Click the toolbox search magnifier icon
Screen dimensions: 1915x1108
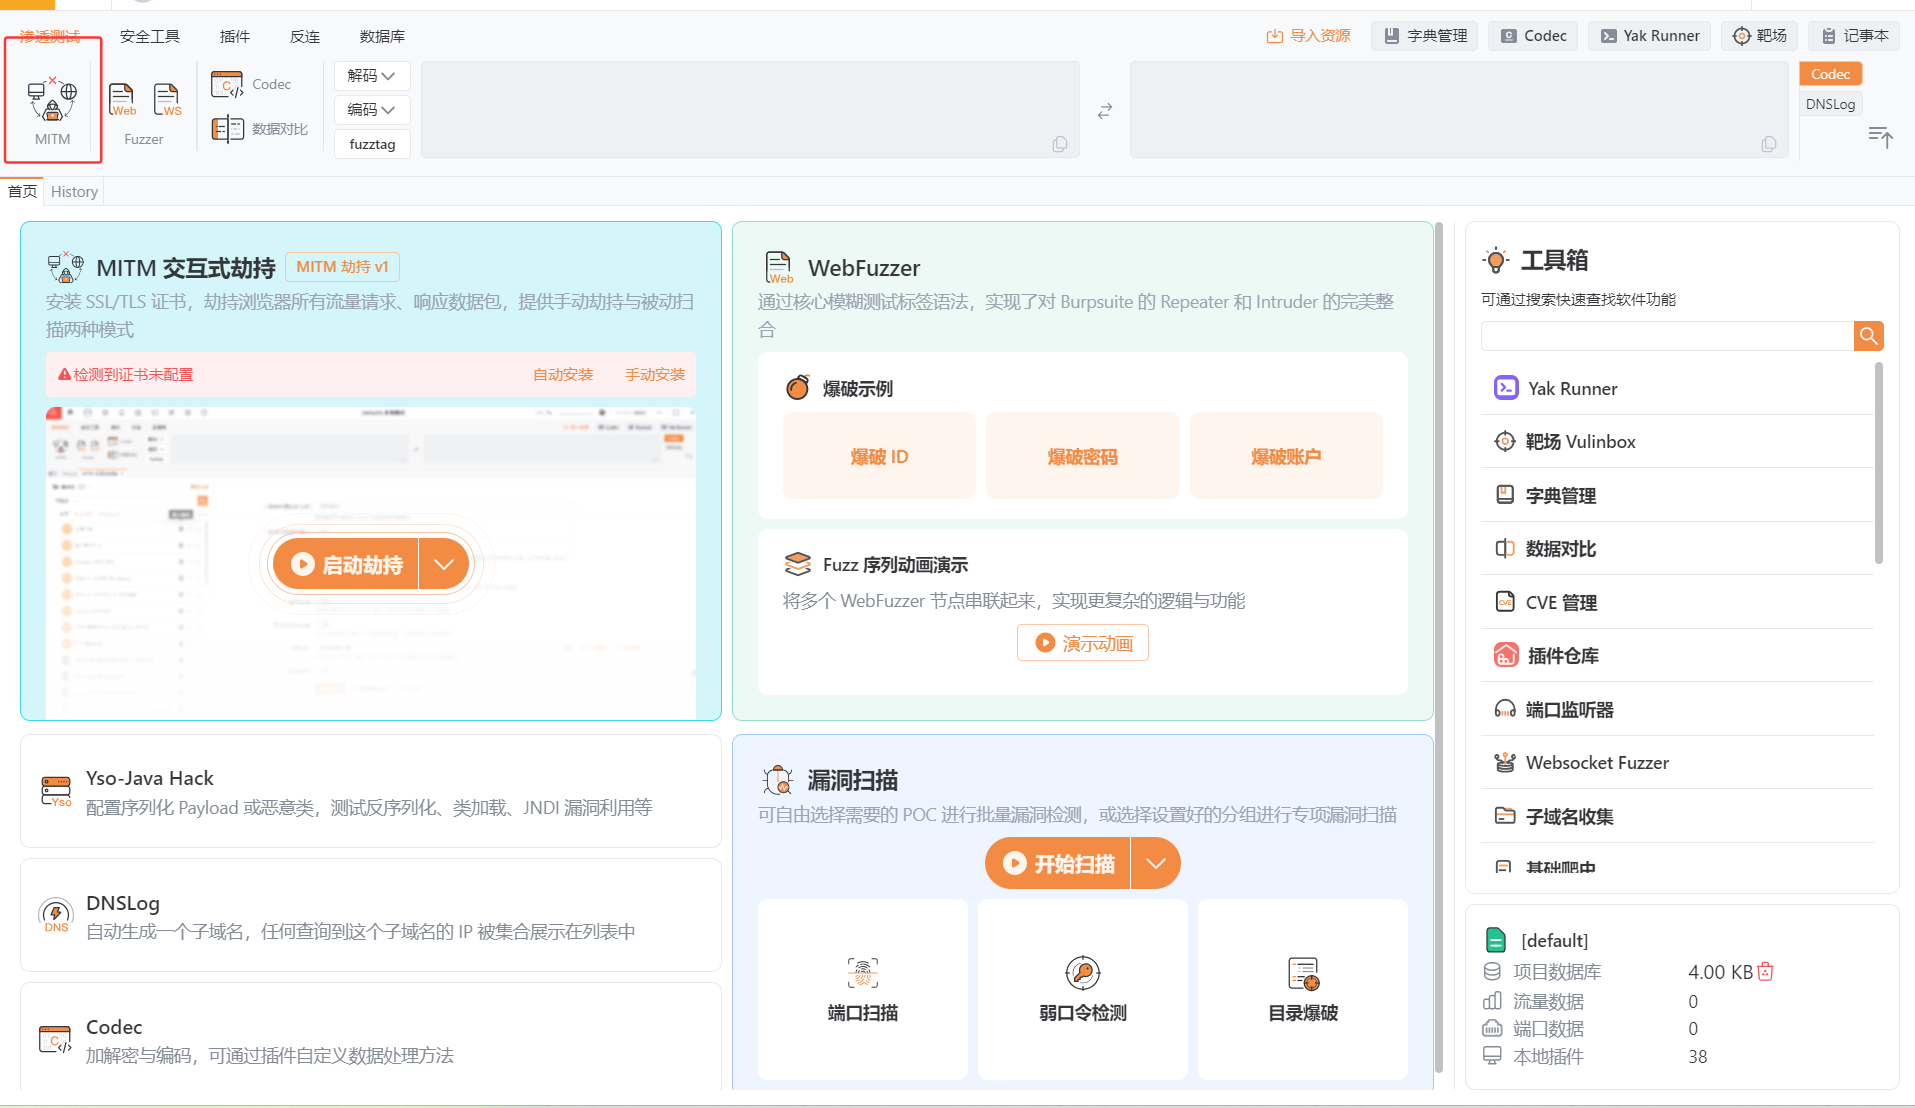click(1868, 336)
